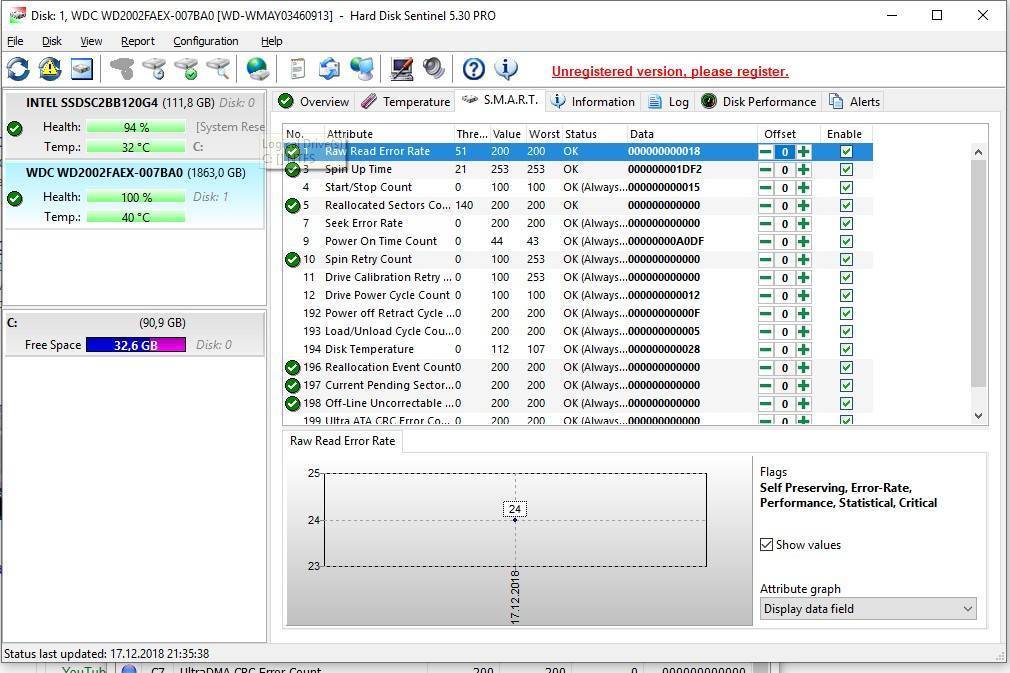This screenshot has width=1010, height=673.
Task: Open the Configuration menu
Action: (x=205, y=41)
